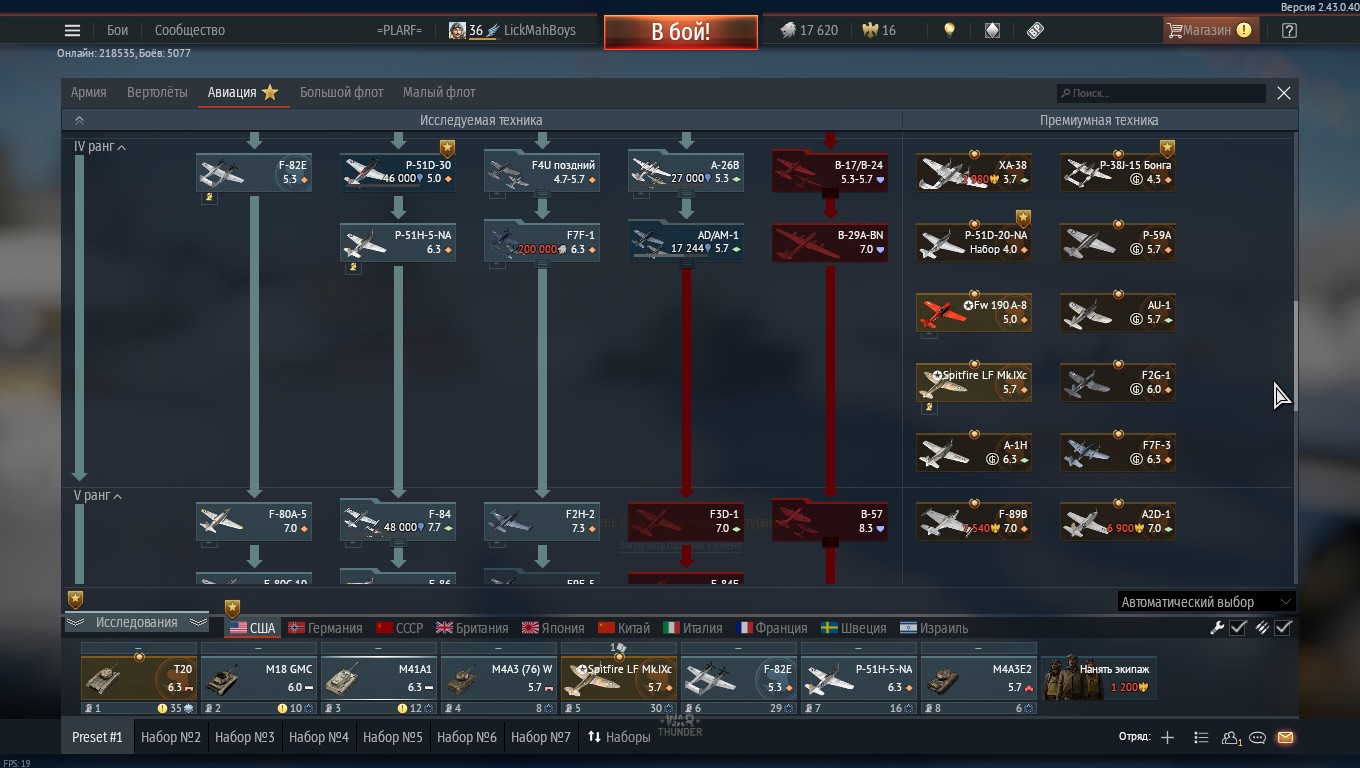Open the Бои menu

(x=118, y=30)
